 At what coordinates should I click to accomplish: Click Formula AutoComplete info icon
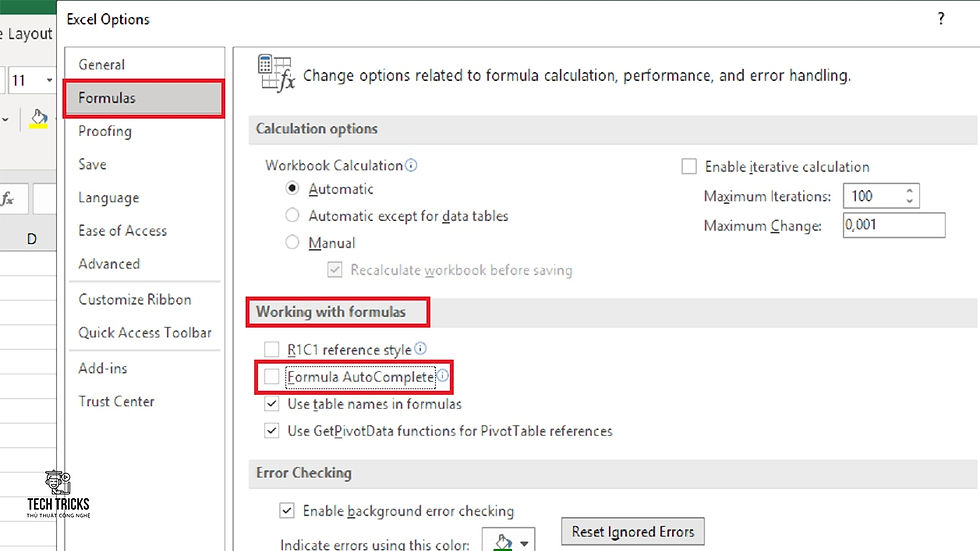pos(442,375)
